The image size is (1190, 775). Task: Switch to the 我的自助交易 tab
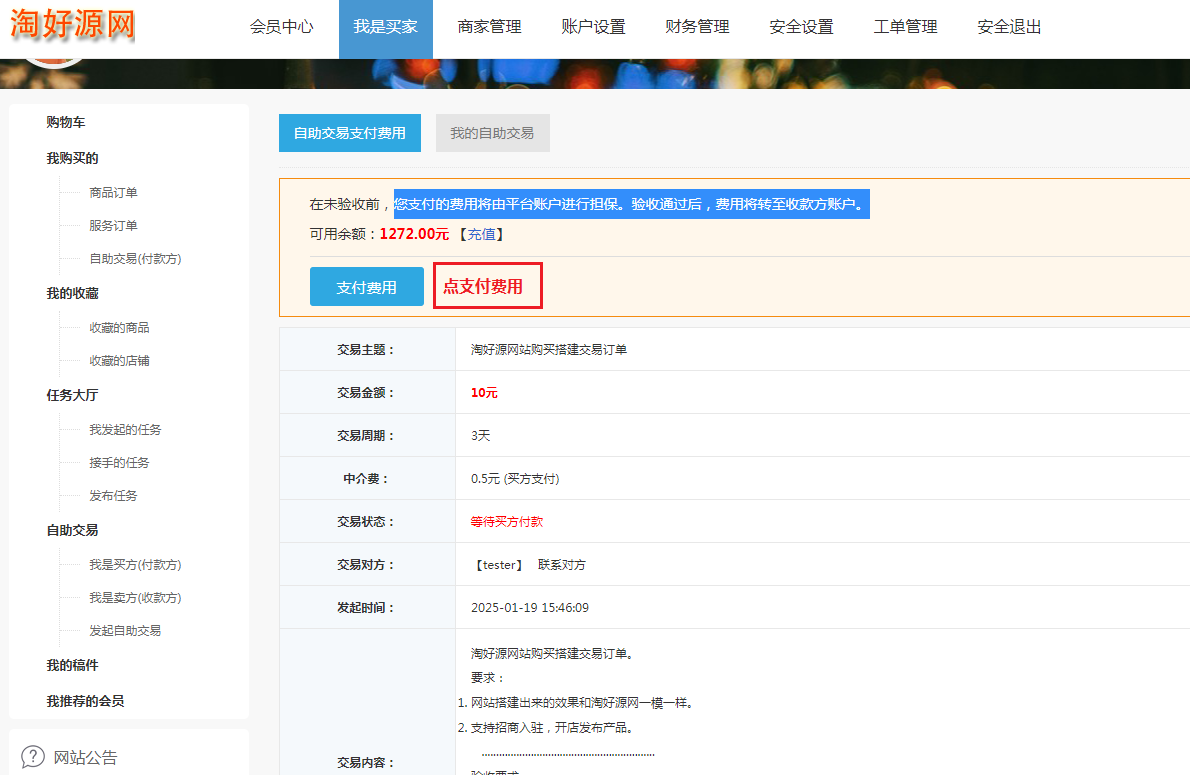492,133
